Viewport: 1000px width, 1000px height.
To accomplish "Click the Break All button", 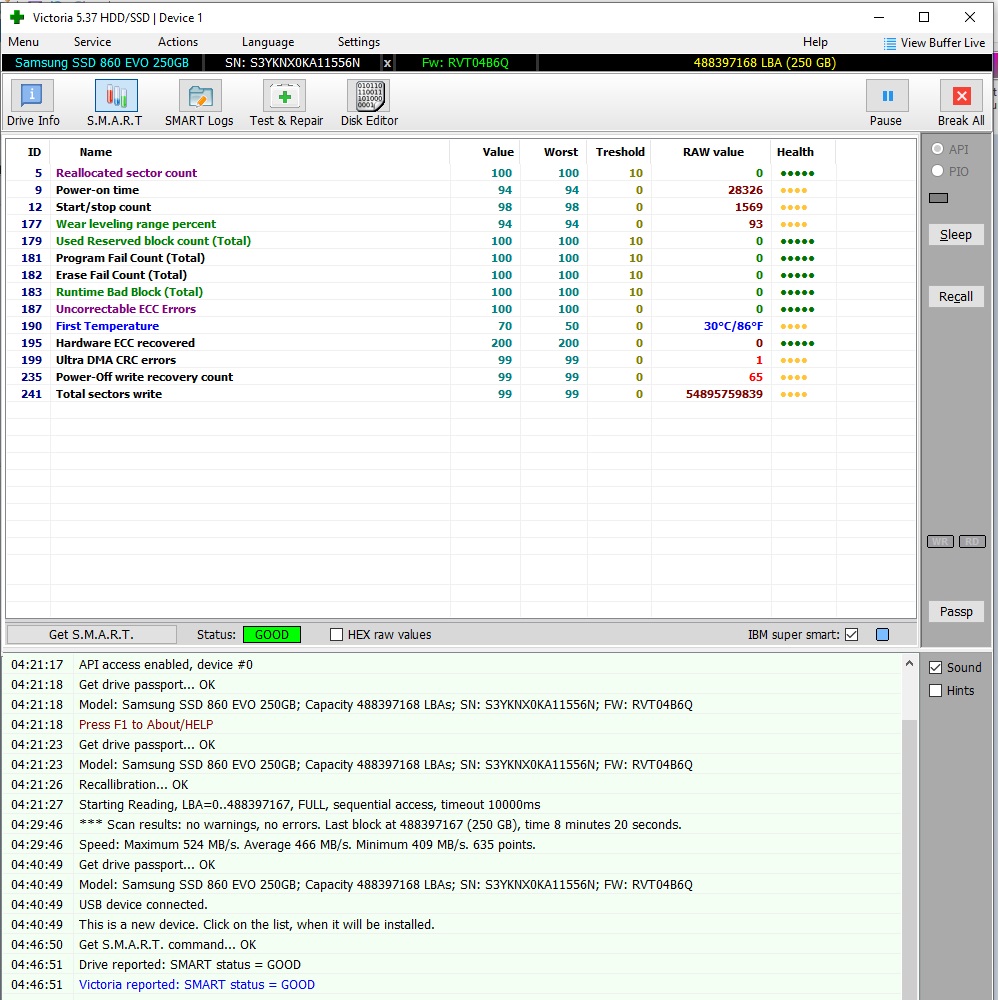I will [961, 103].
